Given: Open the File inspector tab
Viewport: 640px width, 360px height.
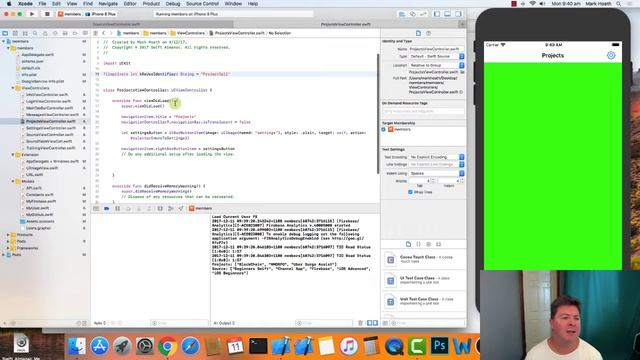Looking at the screenshot, I should [x=418, y=33].
